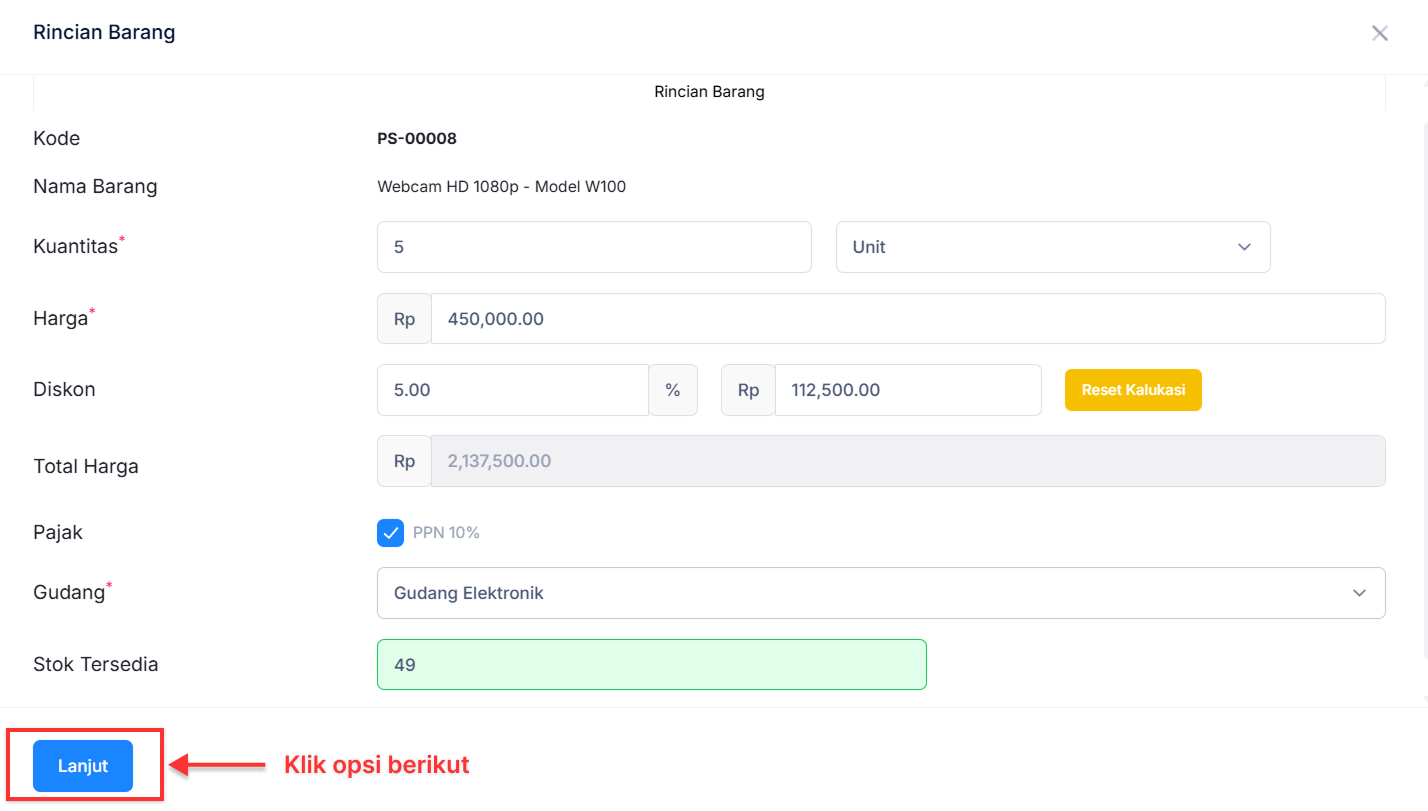The image size is (1428, 811).
Task: Click the Diskon amount field showing 112,500.00
Action: [x=907, y=390]
